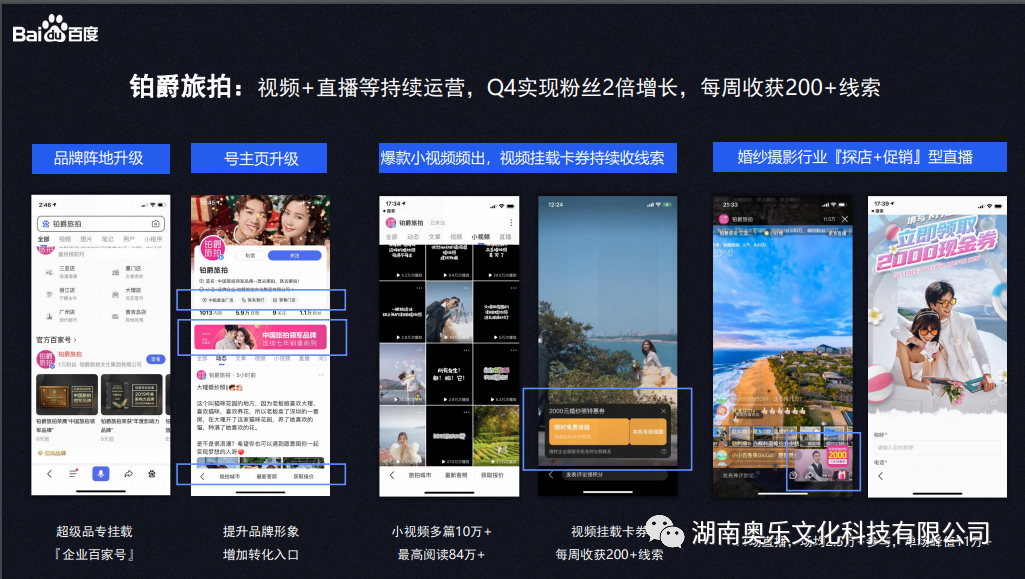This screenshot has width=1025, height=579.
Task: Tap the back chevron left of 发表评论领积分
Action: point(550,474)
